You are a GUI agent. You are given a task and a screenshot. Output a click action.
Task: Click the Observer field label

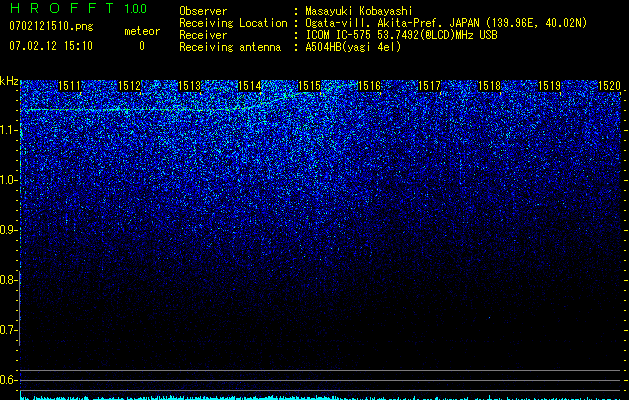[203, 11]
